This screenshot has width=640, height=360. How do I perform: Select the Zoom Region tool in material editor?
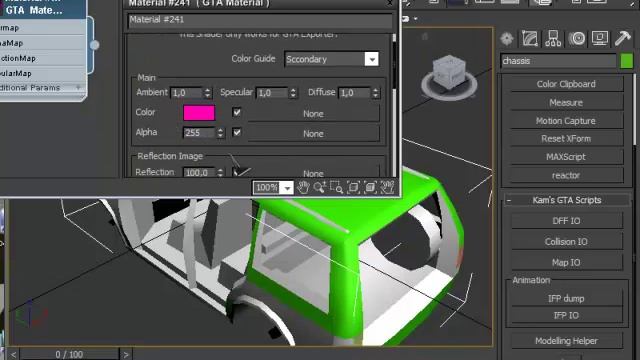(x=336, y=187)
